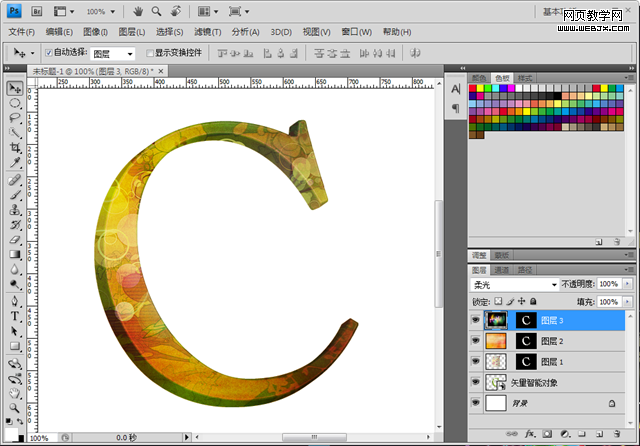Delete layer using trash icon
The width and height of the screenshot is (640, 446).
(x=617, y=434)
